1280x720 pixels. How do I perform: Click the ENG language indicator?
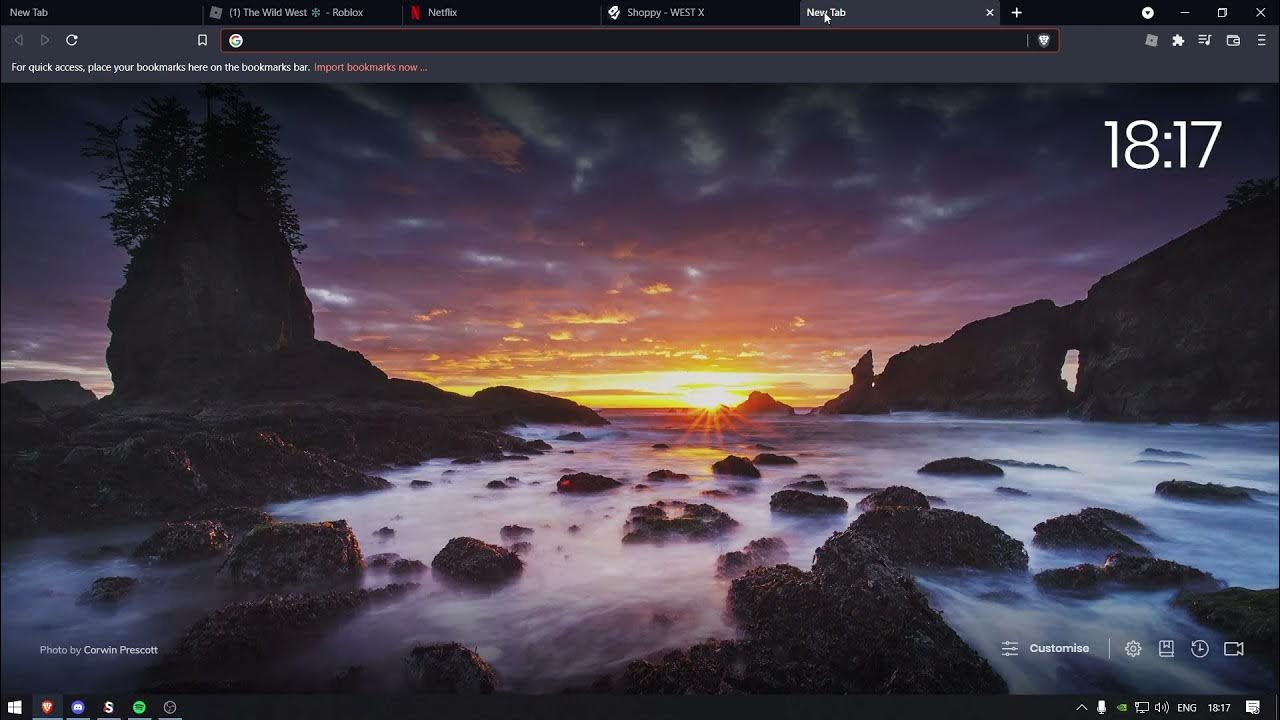point(1187,708)
